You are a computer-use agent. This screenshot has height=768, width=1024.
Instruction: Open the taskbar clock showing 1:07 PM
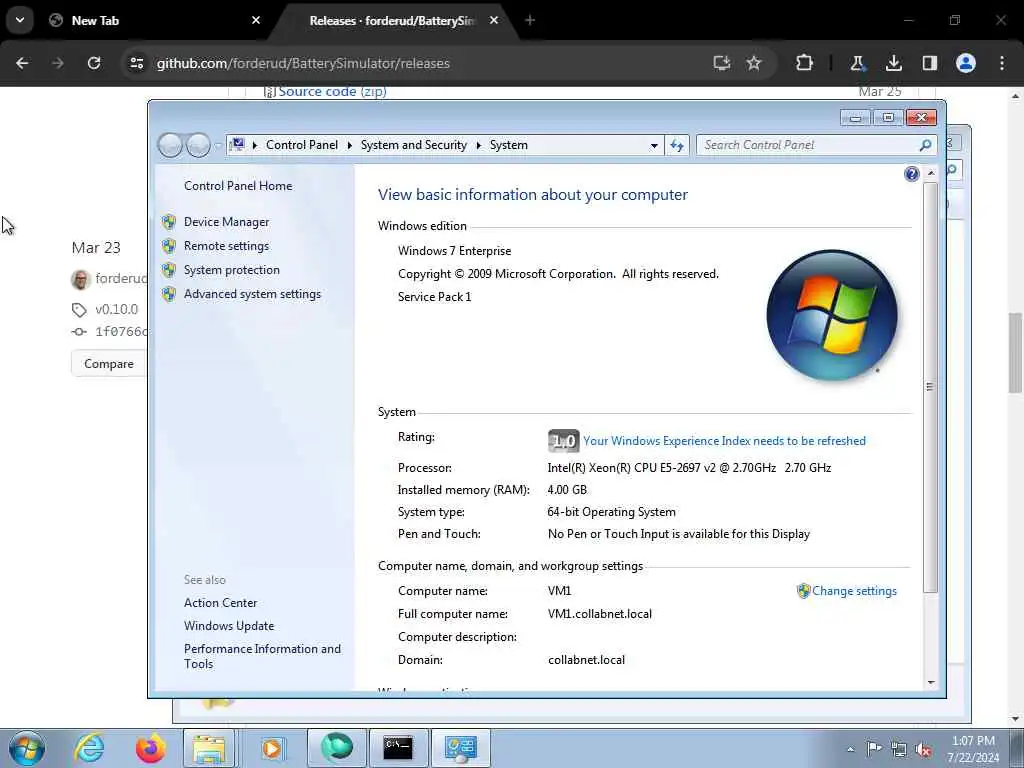pos(973,749)
